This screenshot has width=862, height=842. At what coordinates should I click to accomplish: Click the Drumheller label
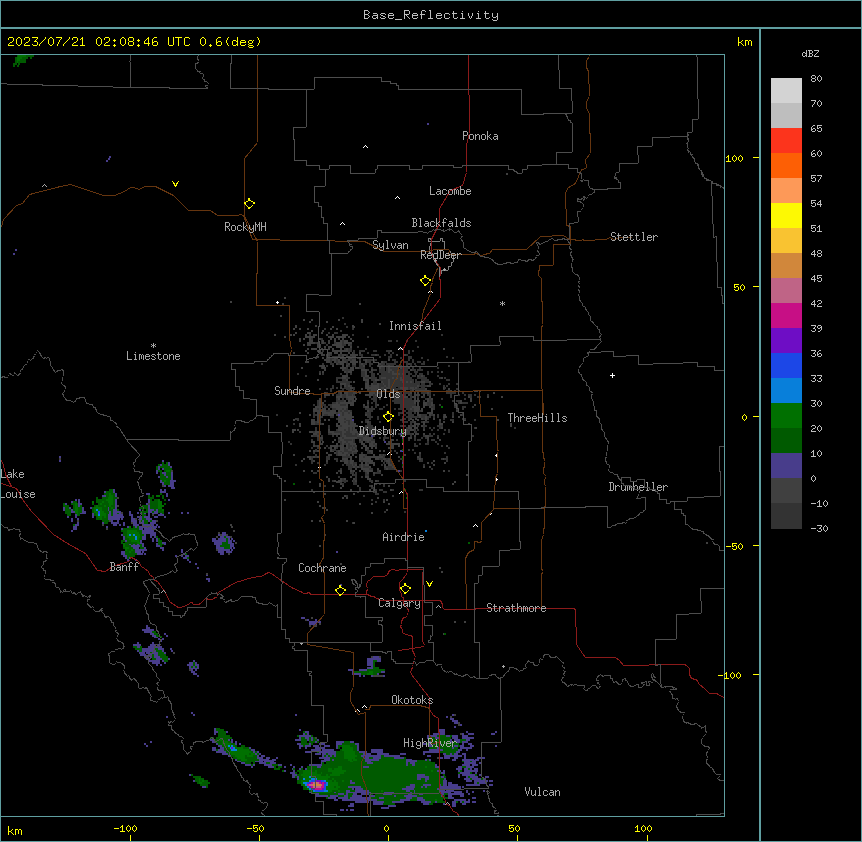pyautogui.click(x=638, y=487)
